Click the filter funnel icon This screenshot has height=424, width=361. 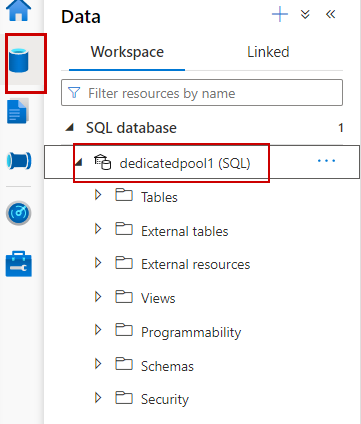pos(74,93)
